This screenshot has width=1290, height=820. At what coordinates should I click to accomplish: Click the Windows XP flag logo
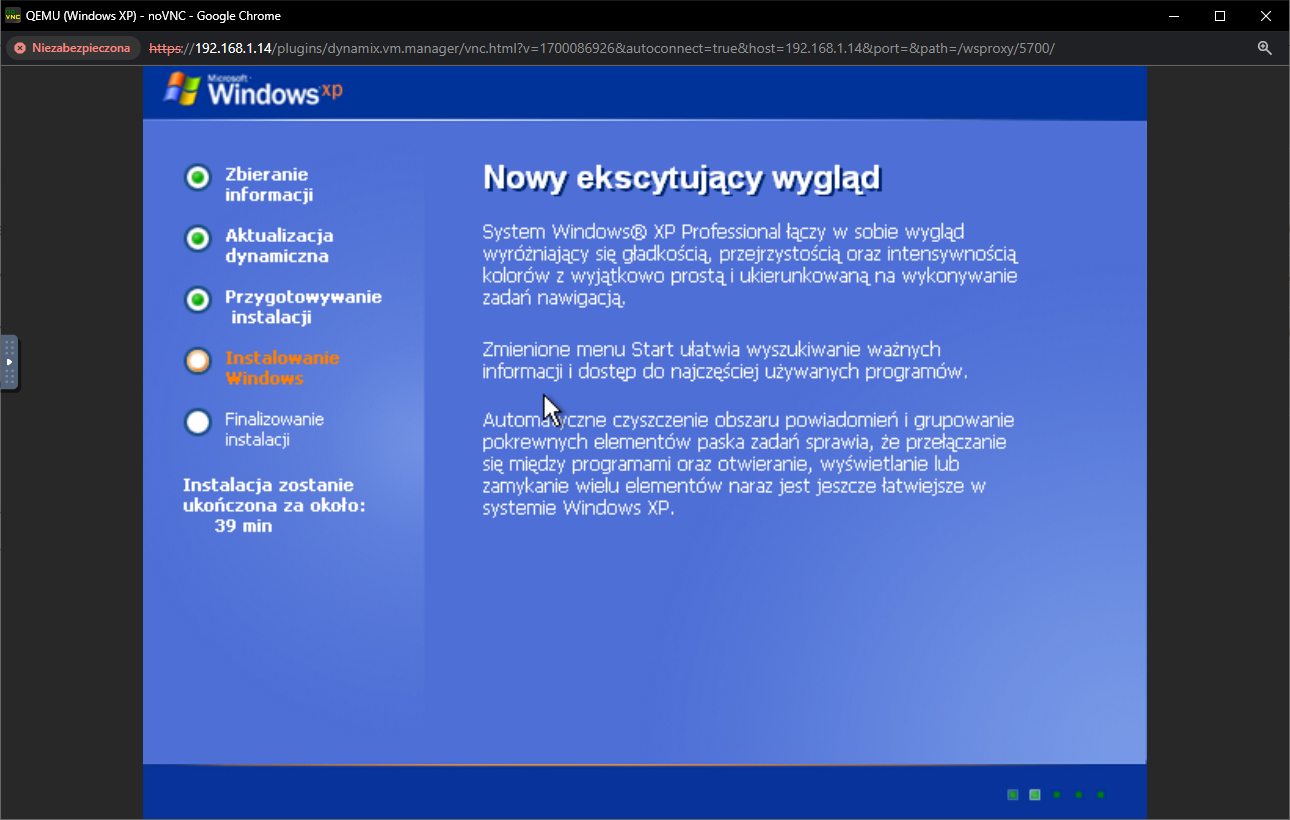point(182,90)
